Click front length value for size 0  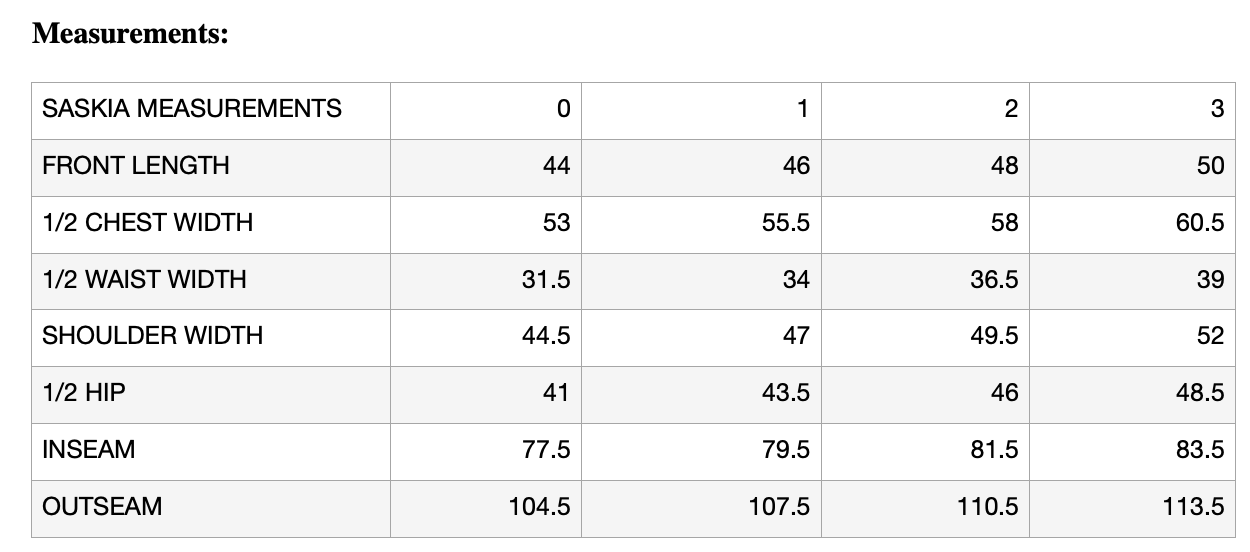556,166
